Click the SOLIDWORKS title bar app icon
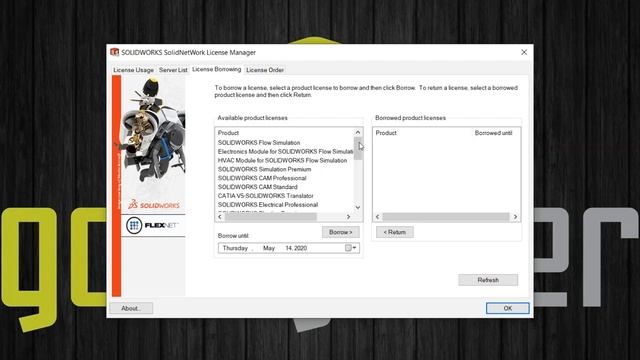 115,52
